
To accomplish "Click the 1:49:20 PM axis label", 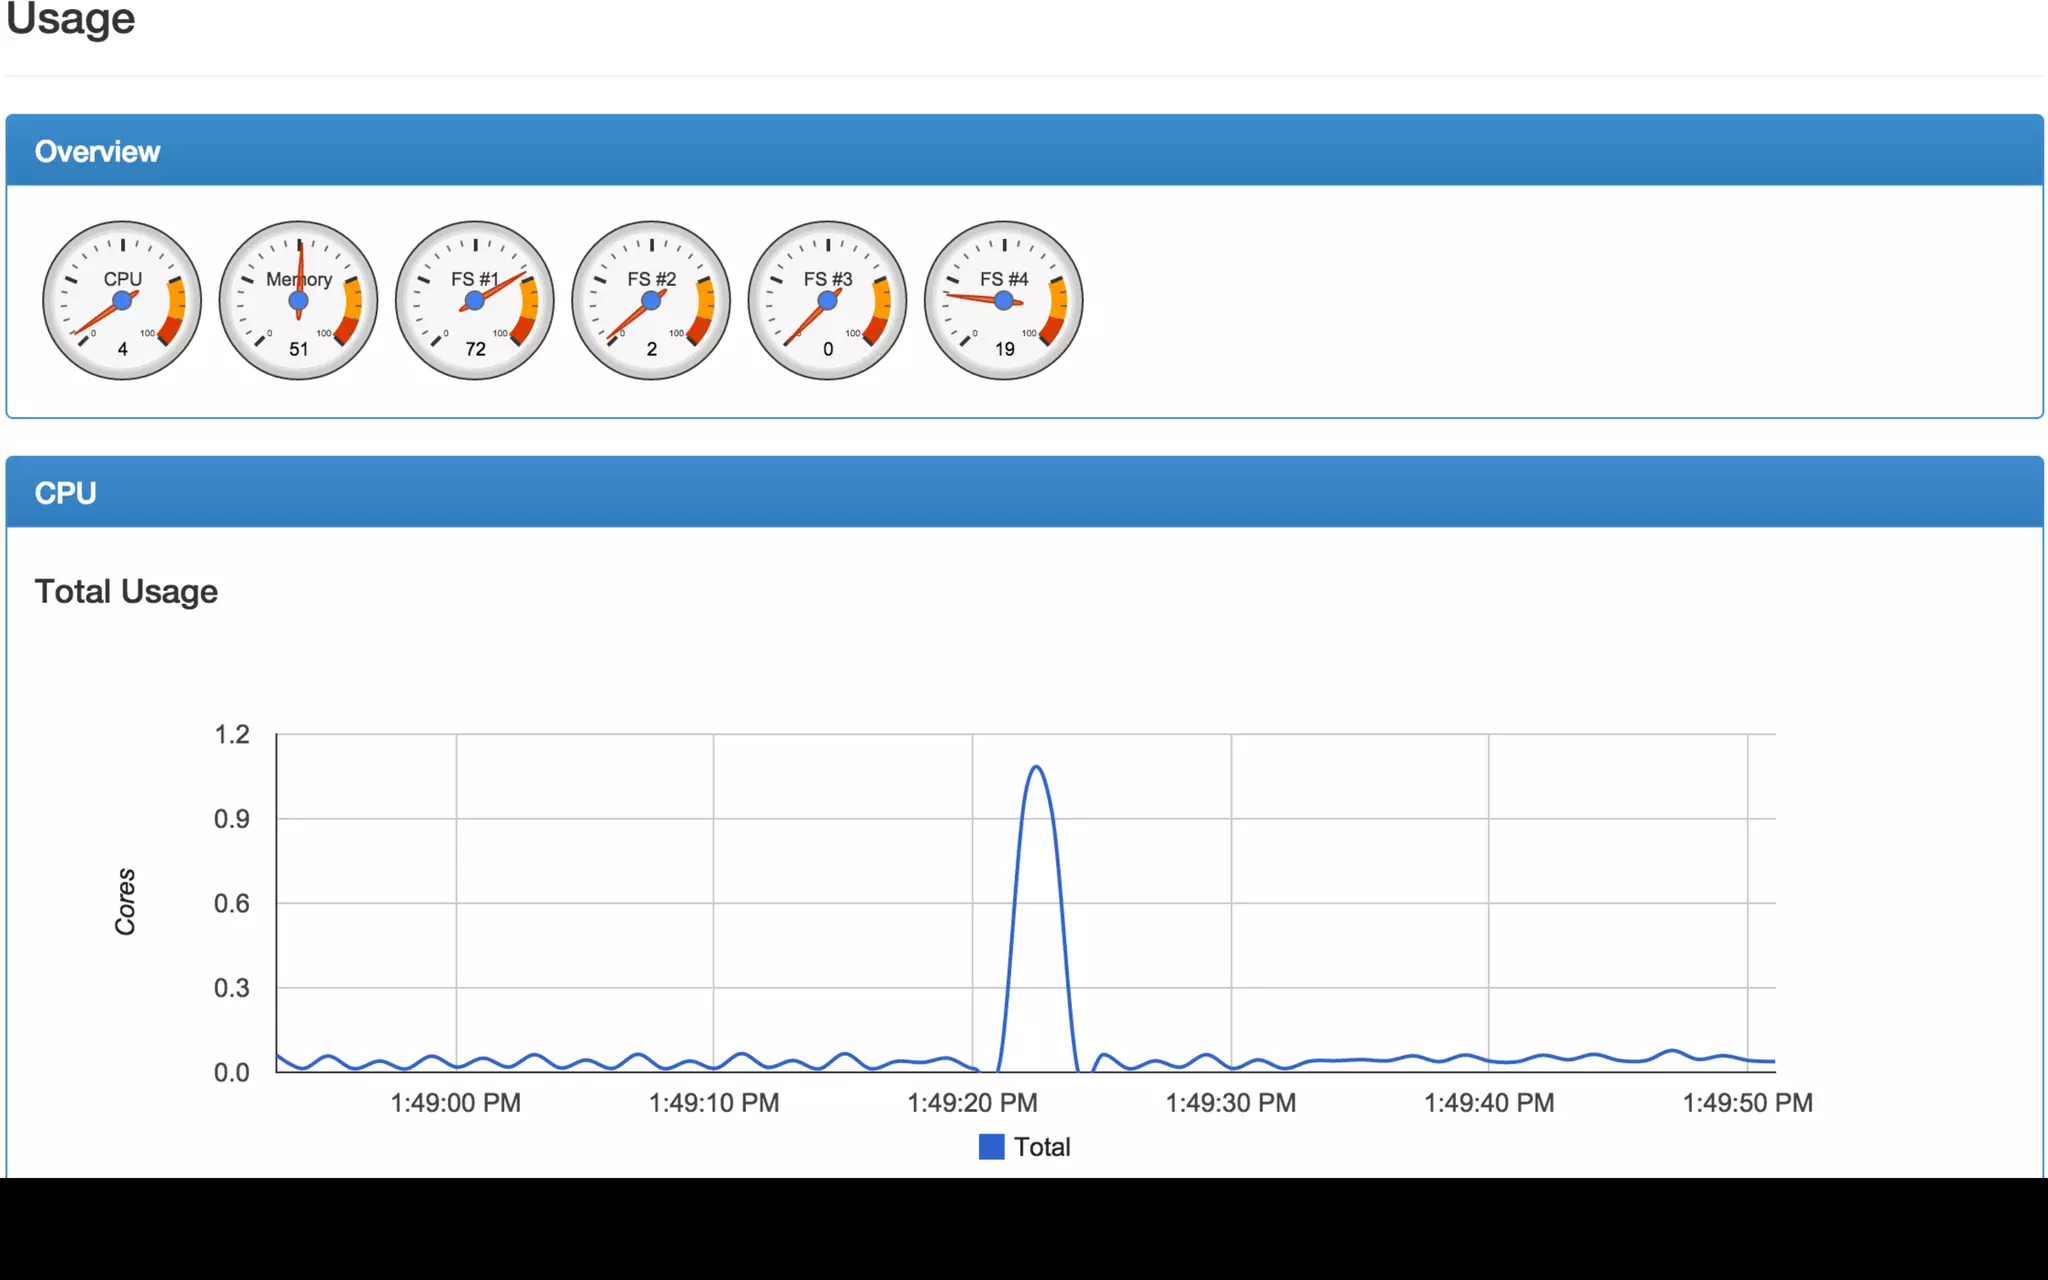I will [x=972, y=1103].
